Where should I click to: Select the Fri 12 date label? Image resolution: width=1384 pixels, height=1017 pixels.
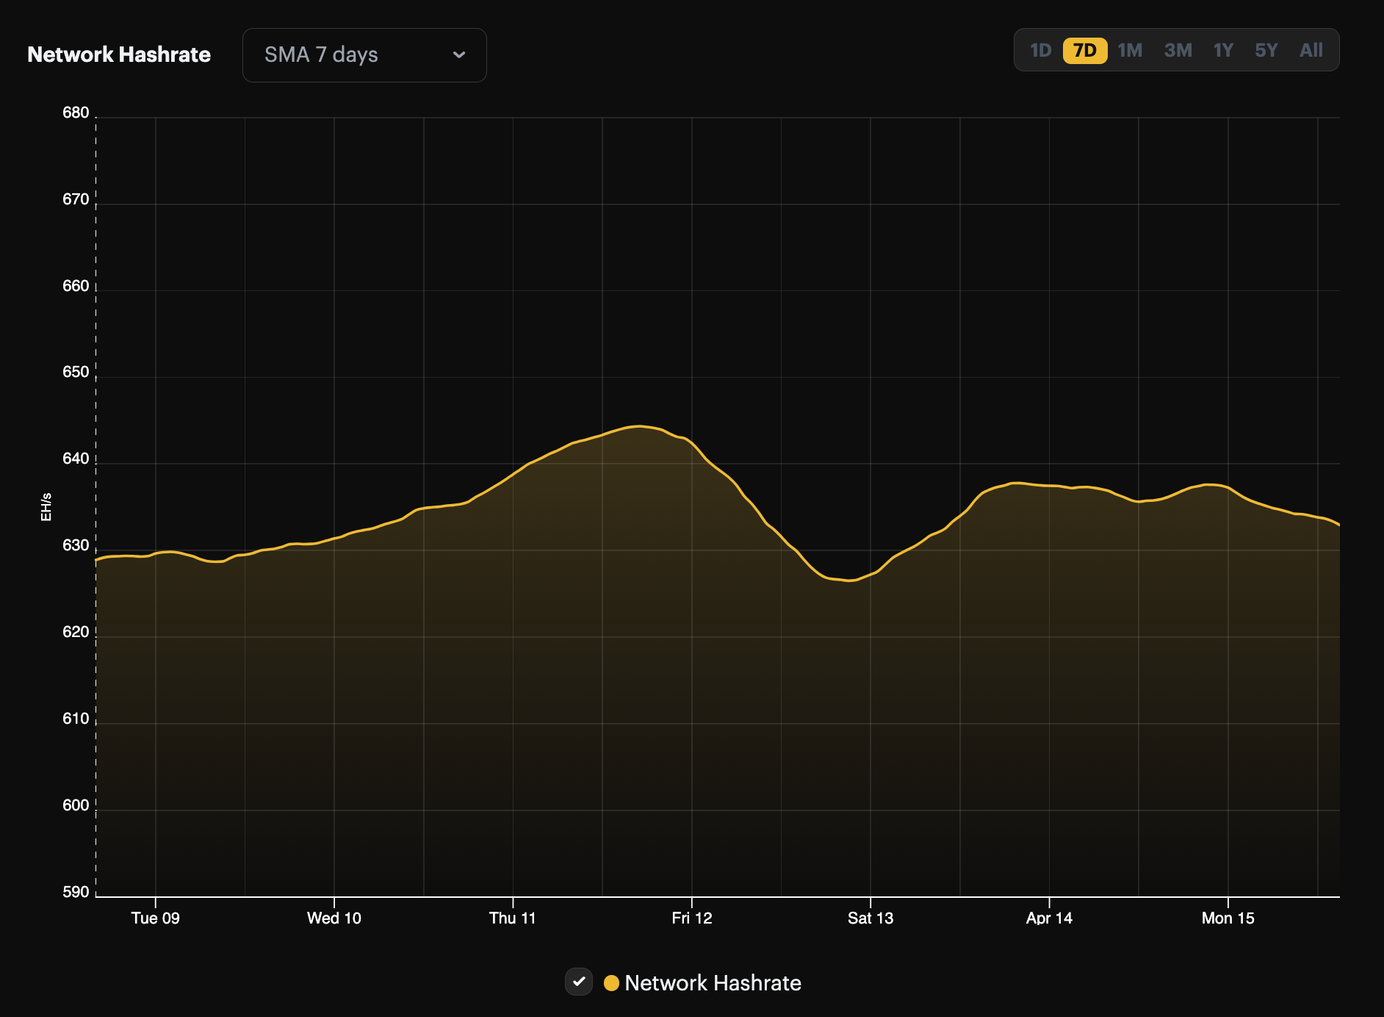click(692, 917)
